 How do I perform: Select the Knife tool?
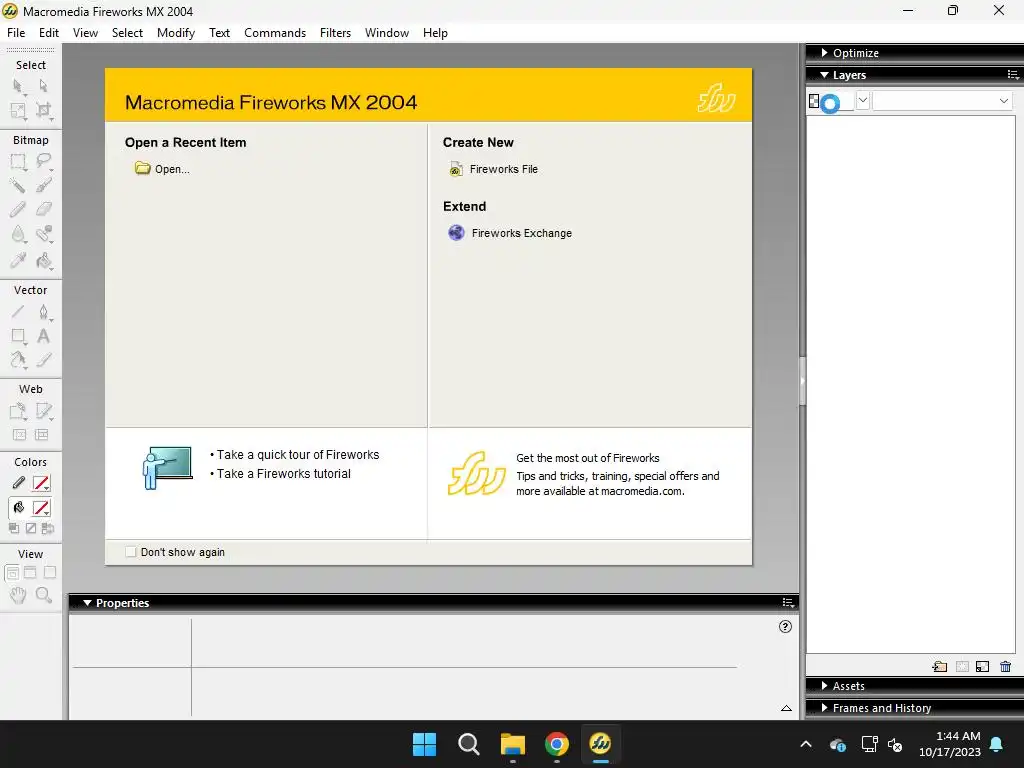click(x=43, y=360)
